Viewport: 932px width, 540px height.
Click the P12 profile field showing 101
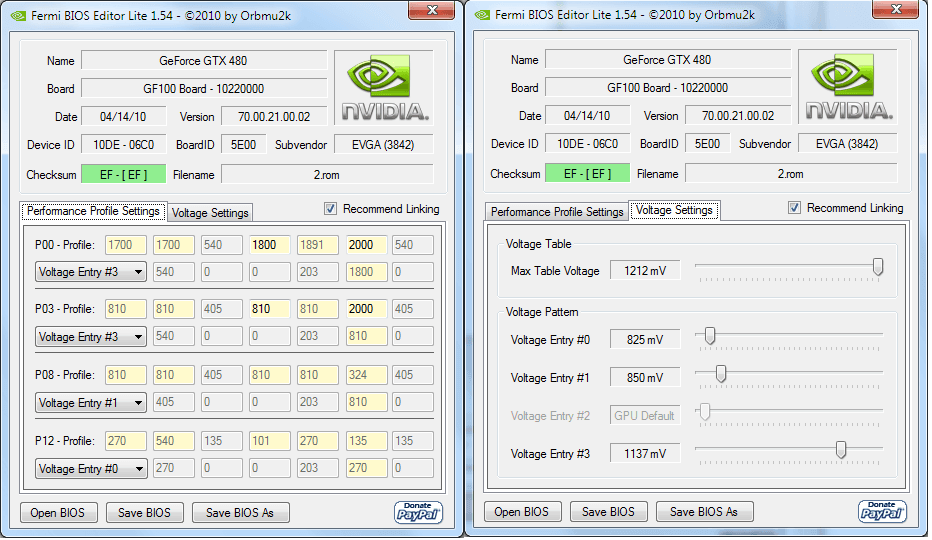coord(270,441)
